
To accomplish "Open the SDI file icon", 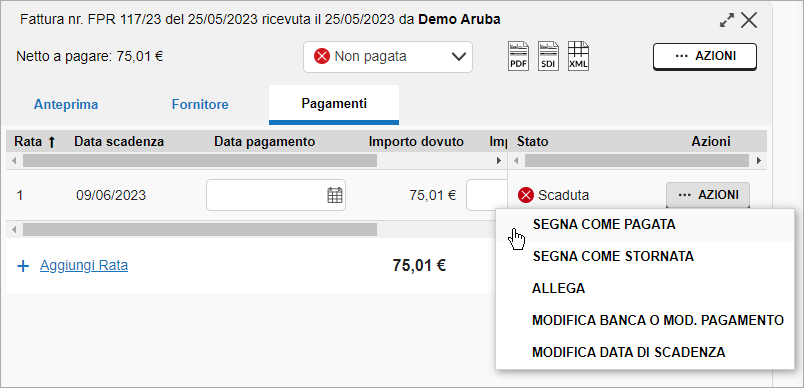I will point(548,56).
